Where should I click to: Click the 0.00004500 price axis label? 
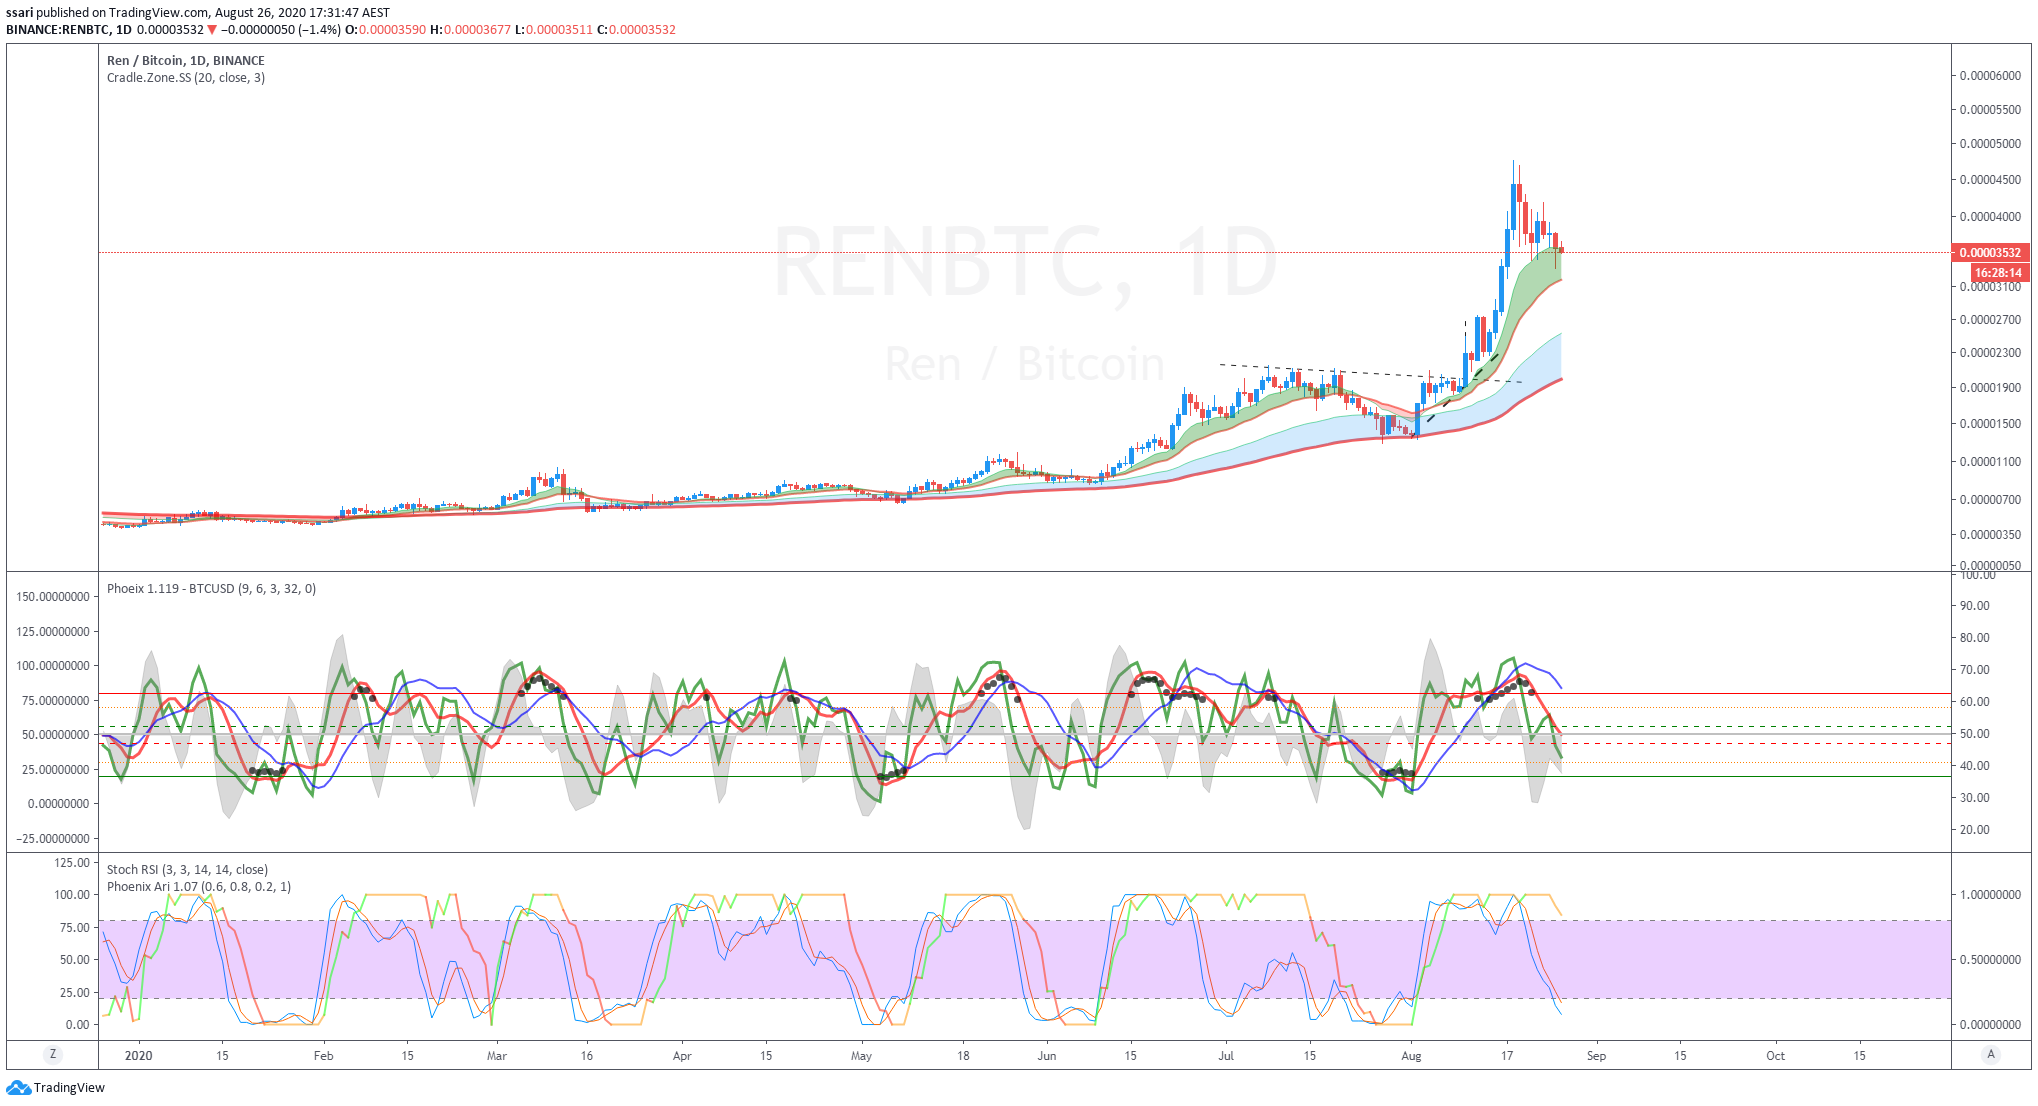tap(1990, 180)
